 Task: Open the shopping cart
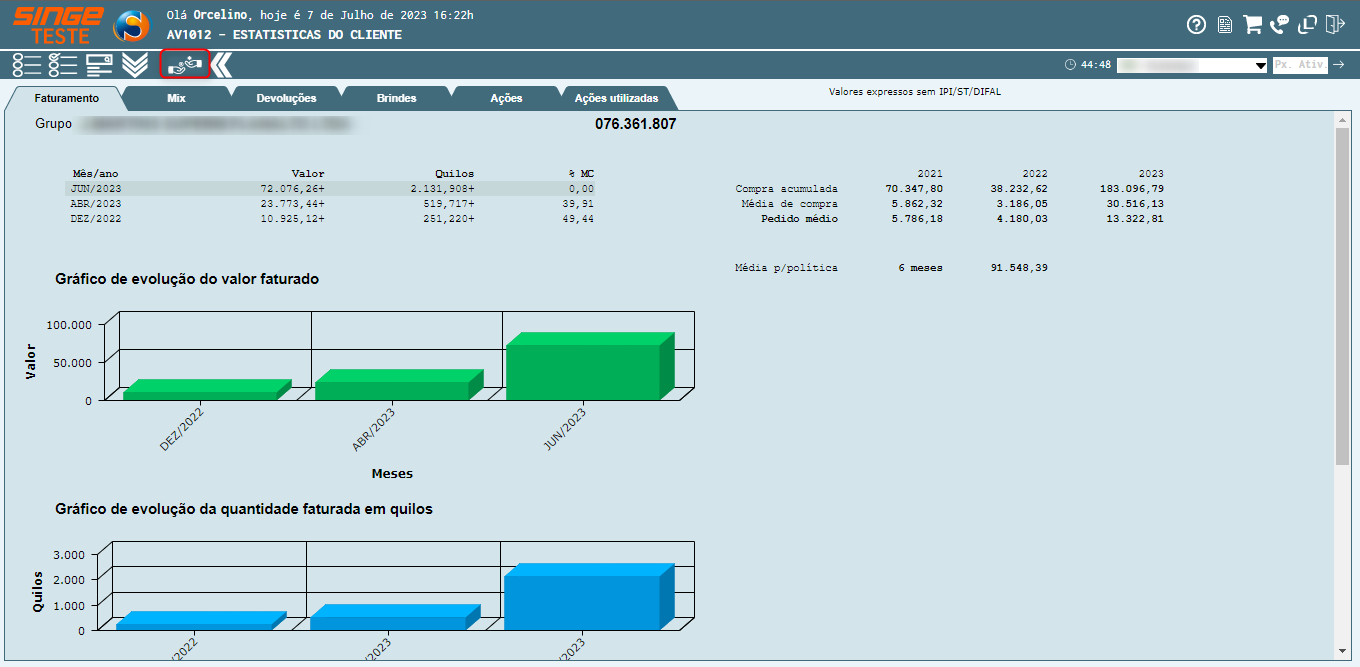(x=1252, y=25)
